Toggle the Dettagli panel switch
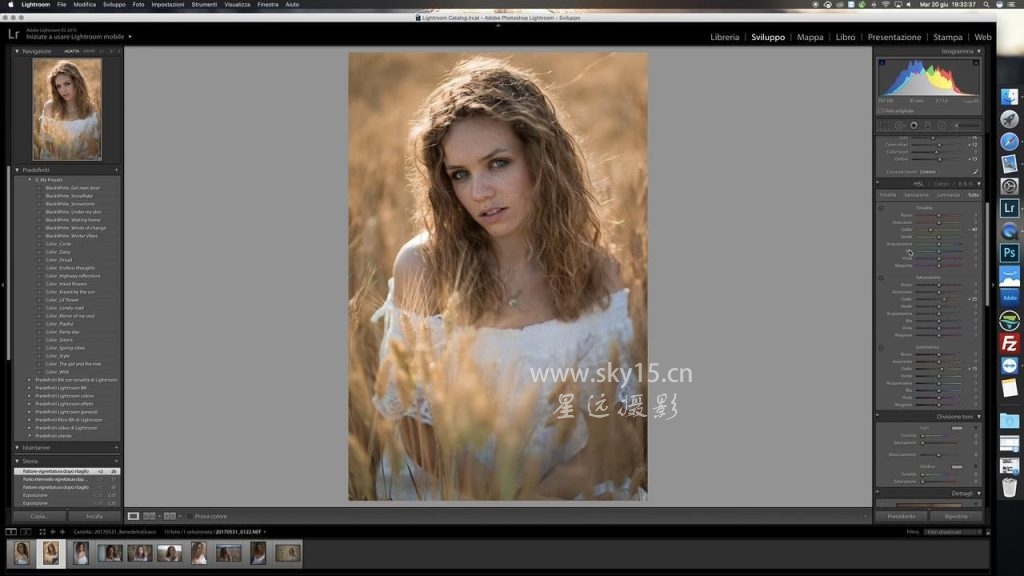 878,493
